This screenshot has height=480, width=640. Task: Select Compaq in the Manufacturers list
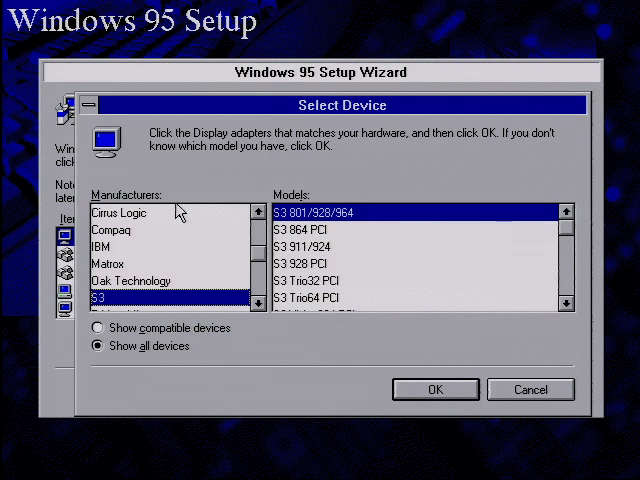click(170, 230)
